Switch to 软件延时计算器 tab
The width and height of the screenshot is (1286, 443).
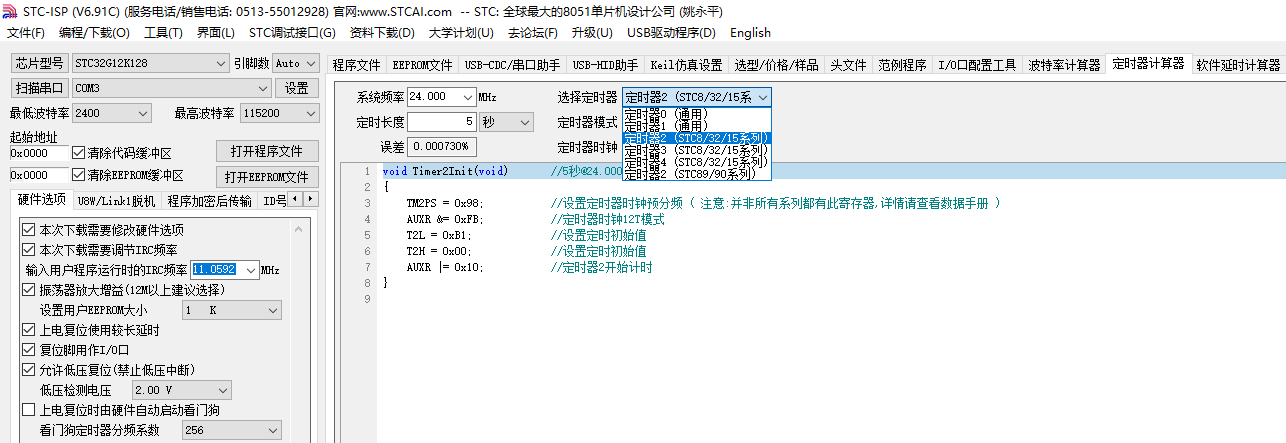1238,65
